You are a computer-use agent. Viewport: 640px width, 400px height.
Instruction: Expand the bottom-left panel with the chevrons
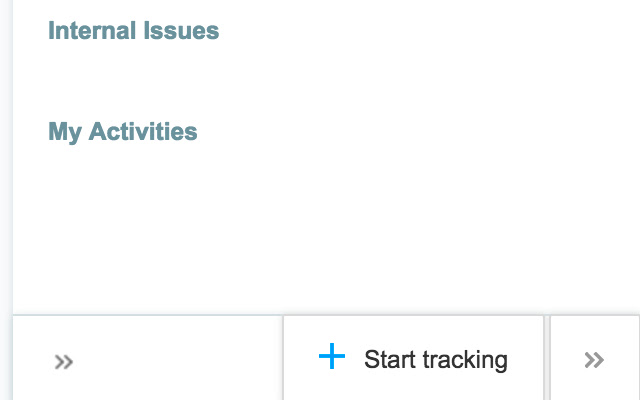(64, 361)
